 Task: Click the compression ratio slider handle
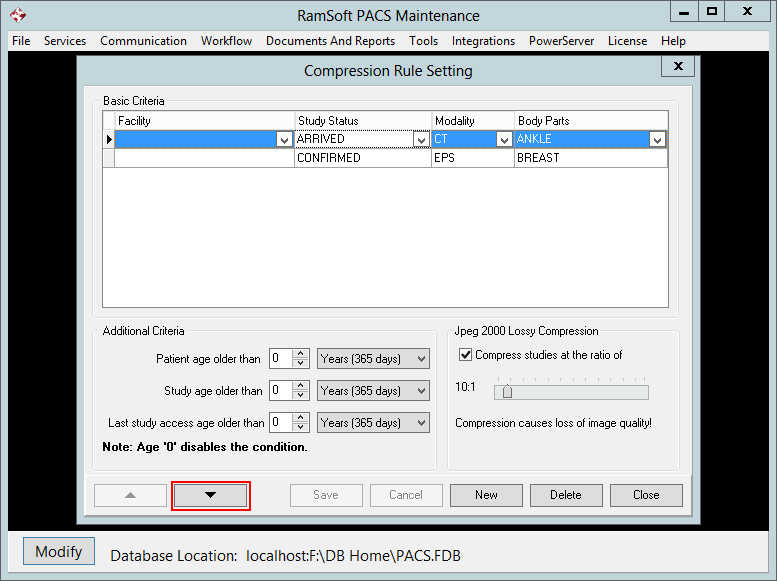point(507,392)
